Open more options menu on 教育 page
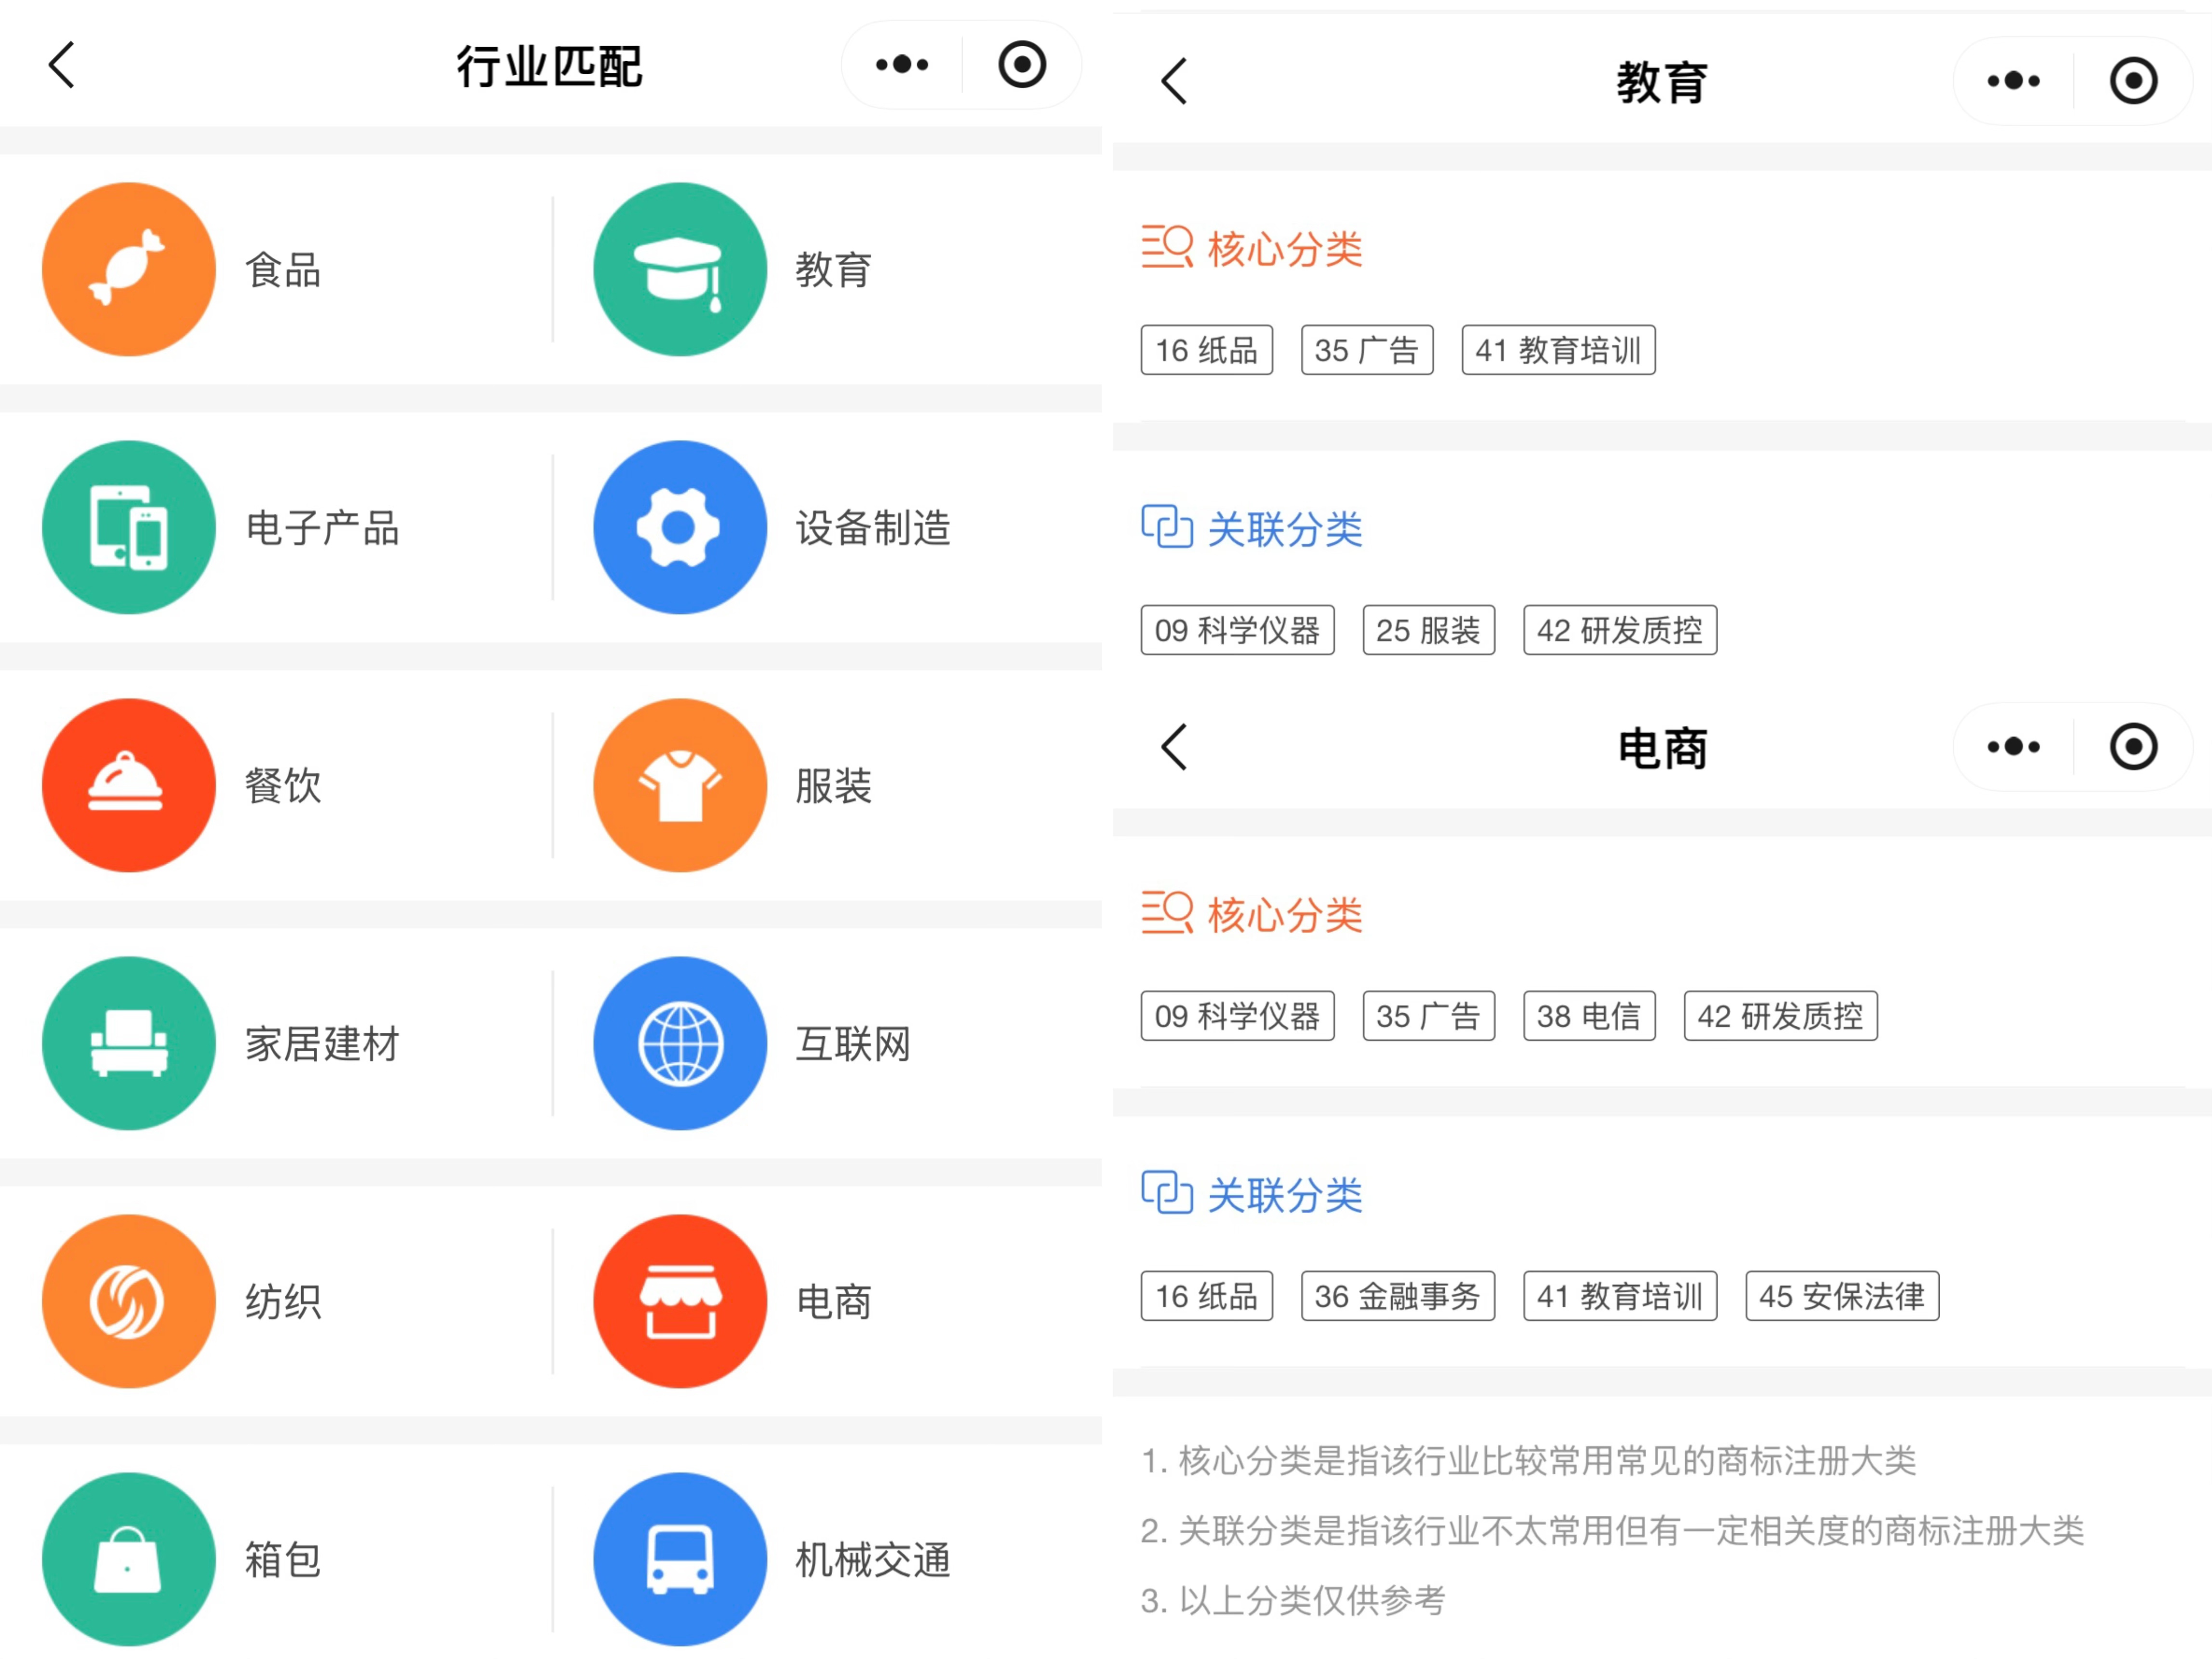The image size is (2212, 1659). point(2013,81)
